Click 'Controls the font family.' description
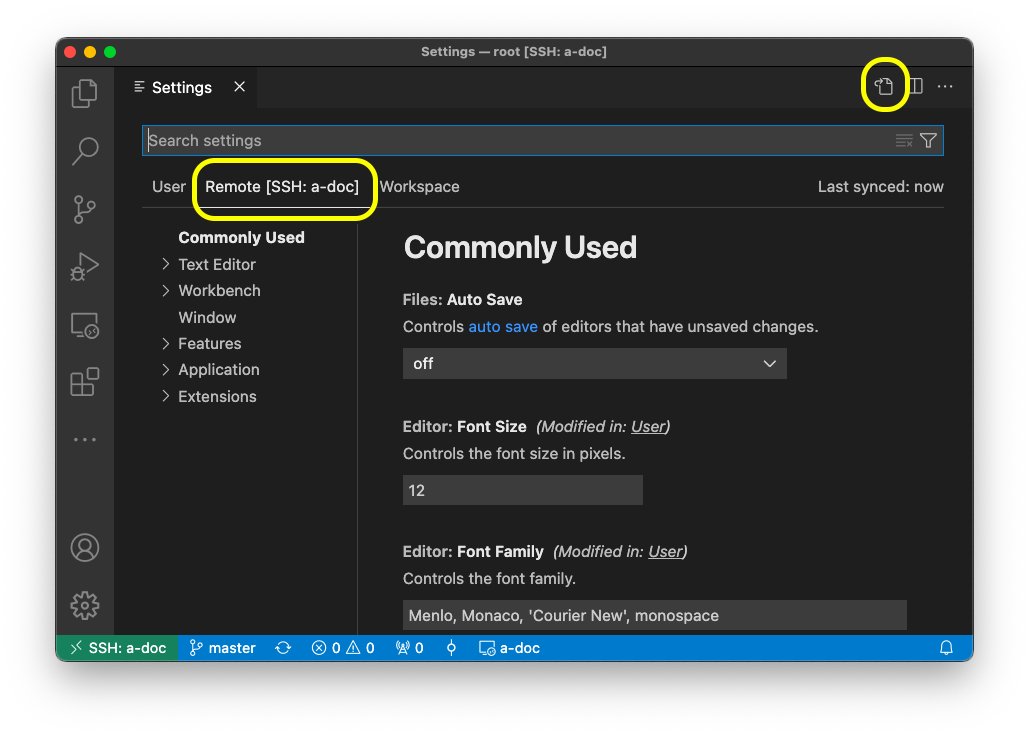 (489, 579)
